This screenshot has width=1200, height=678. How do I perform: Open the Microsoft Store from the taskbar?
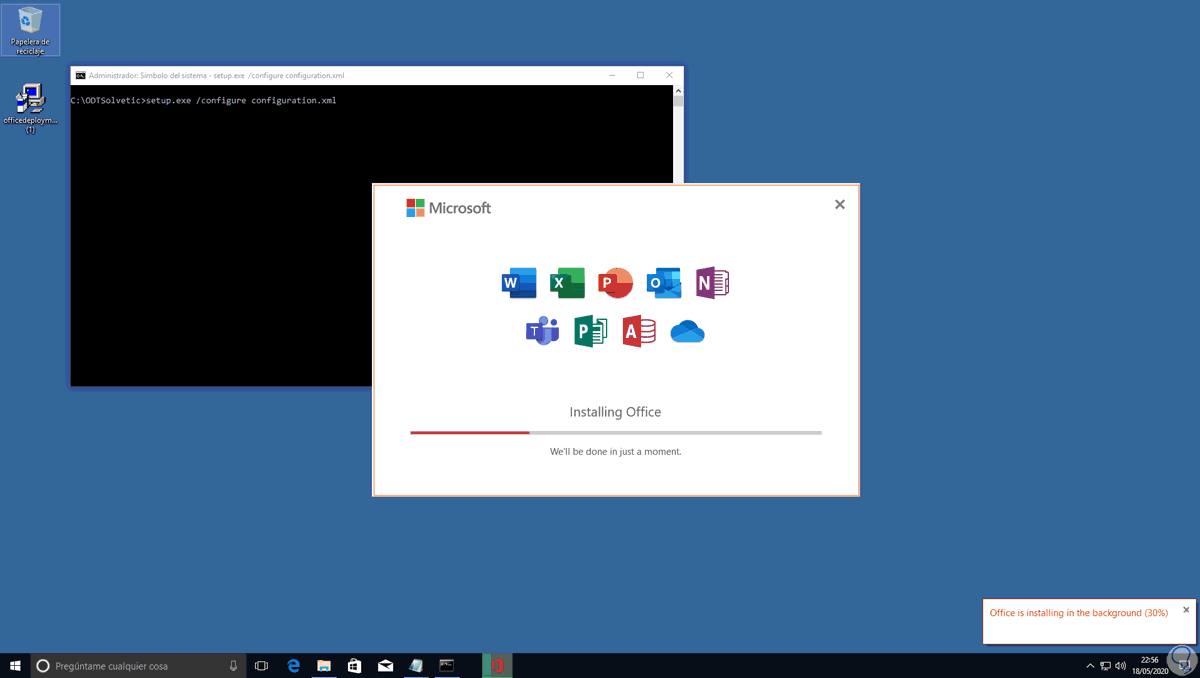click(354, 664)
